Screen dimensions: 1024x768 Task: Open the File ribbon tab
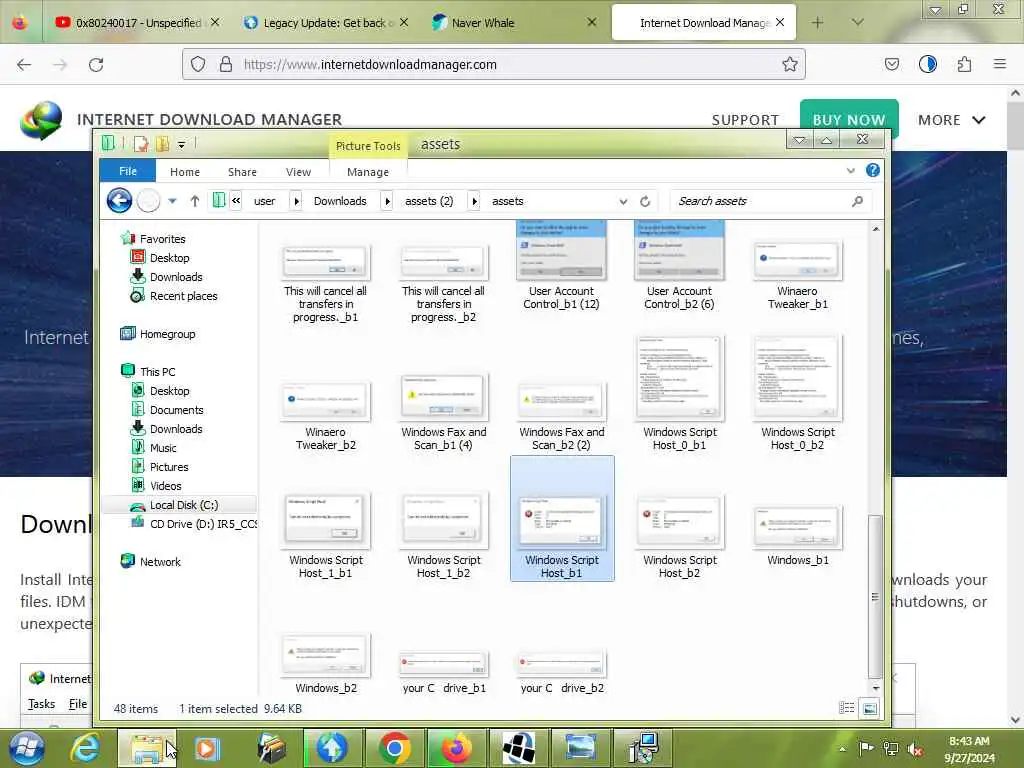[128, 171]
